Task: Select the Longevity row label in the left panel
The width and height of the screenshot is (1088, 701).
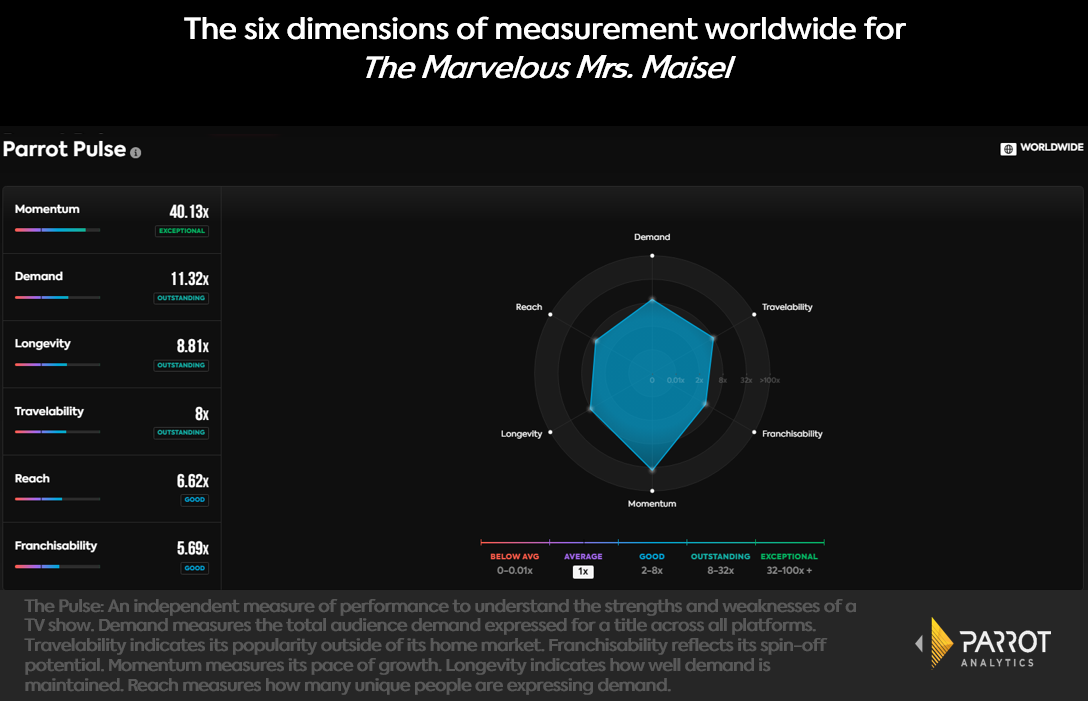Action: [43, 344]
